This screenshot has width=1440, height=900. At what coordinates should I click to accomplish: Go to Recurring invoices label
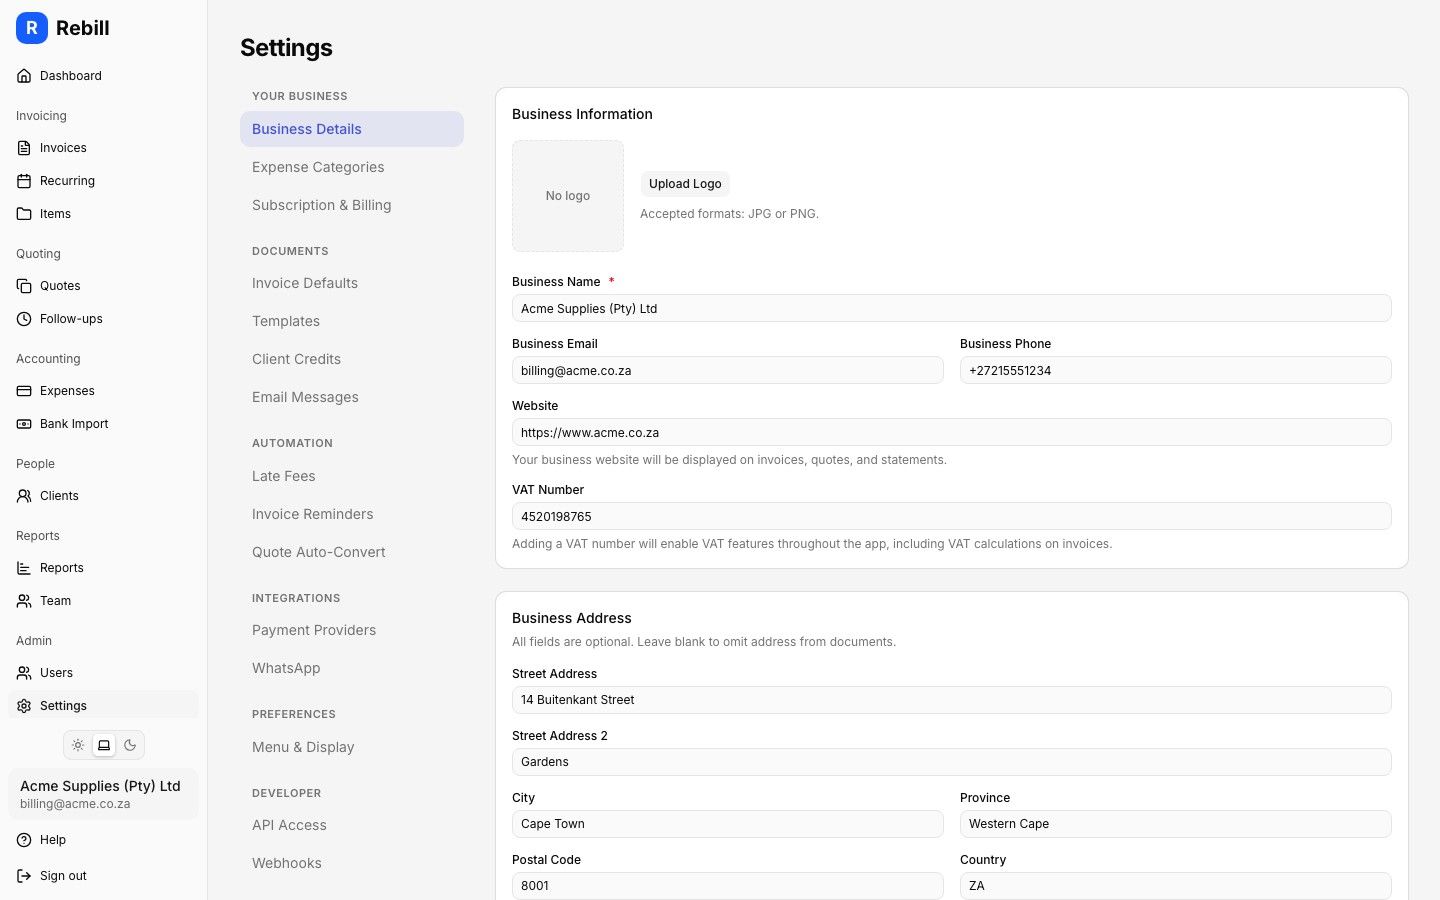point(67,181)
